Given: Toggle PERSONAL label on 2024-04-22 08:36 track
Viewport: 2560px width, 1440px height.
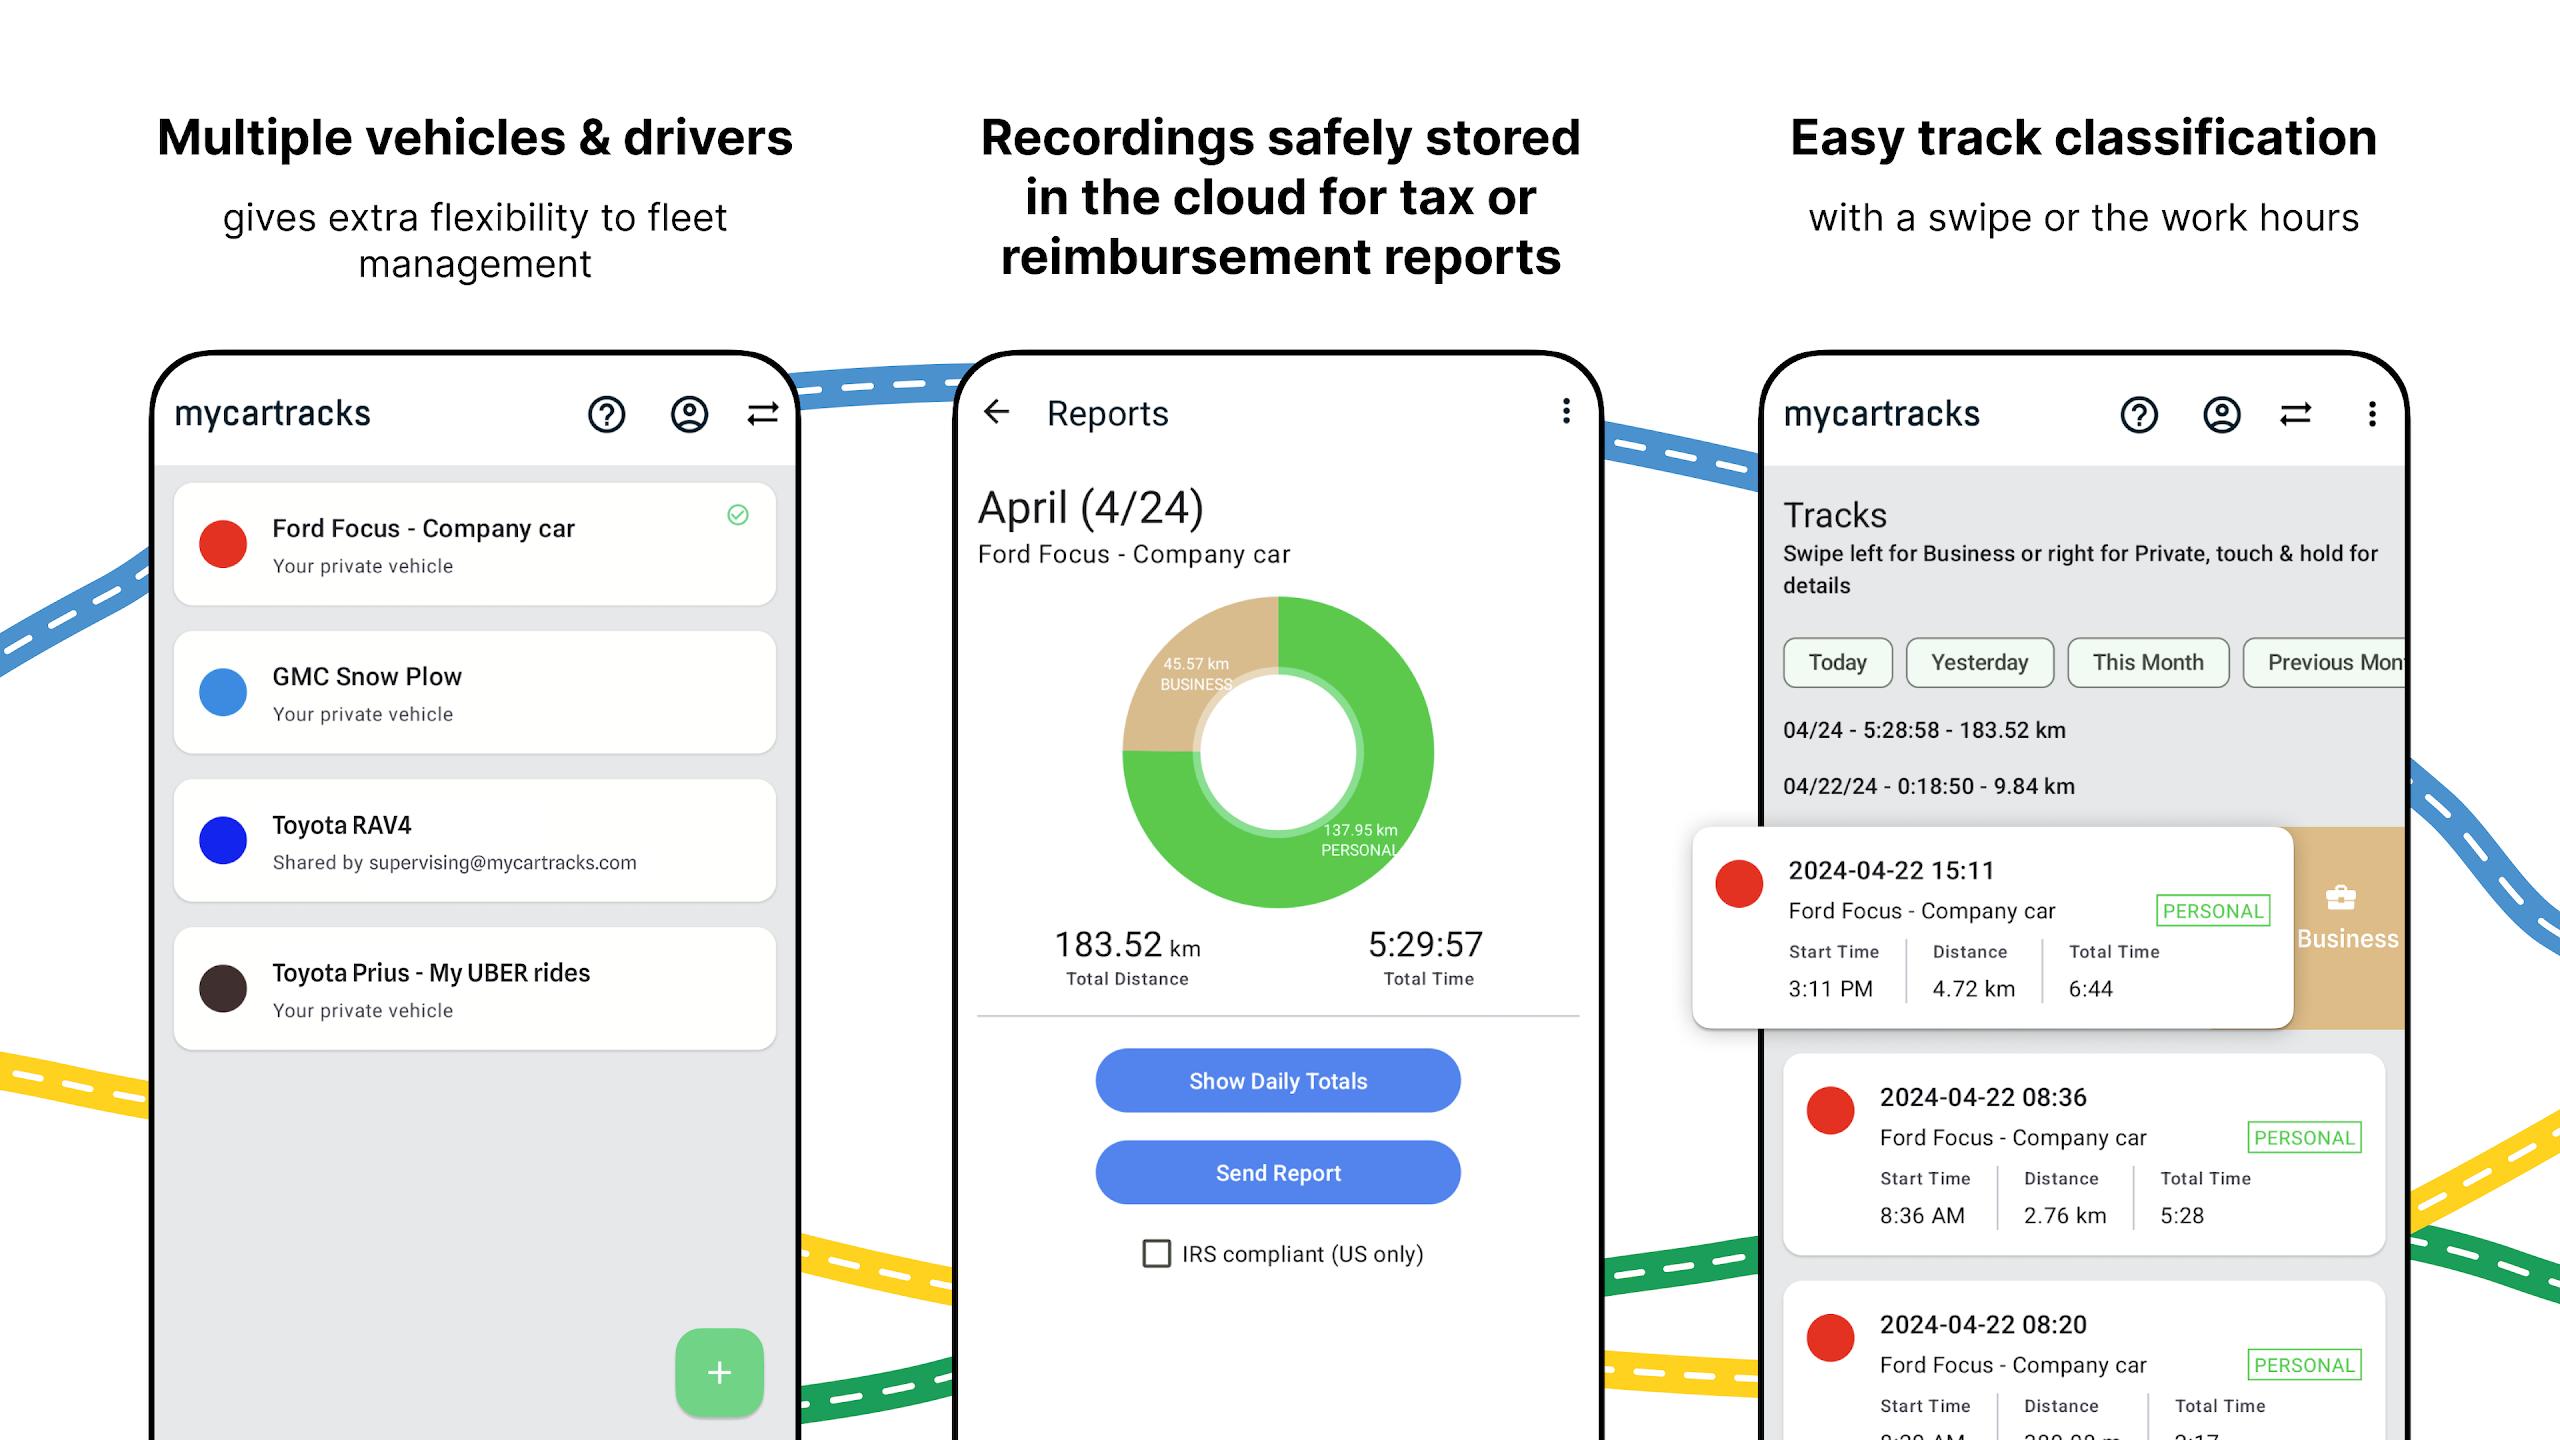Looking at the screenshot, I should (x=2307, y=1136).
